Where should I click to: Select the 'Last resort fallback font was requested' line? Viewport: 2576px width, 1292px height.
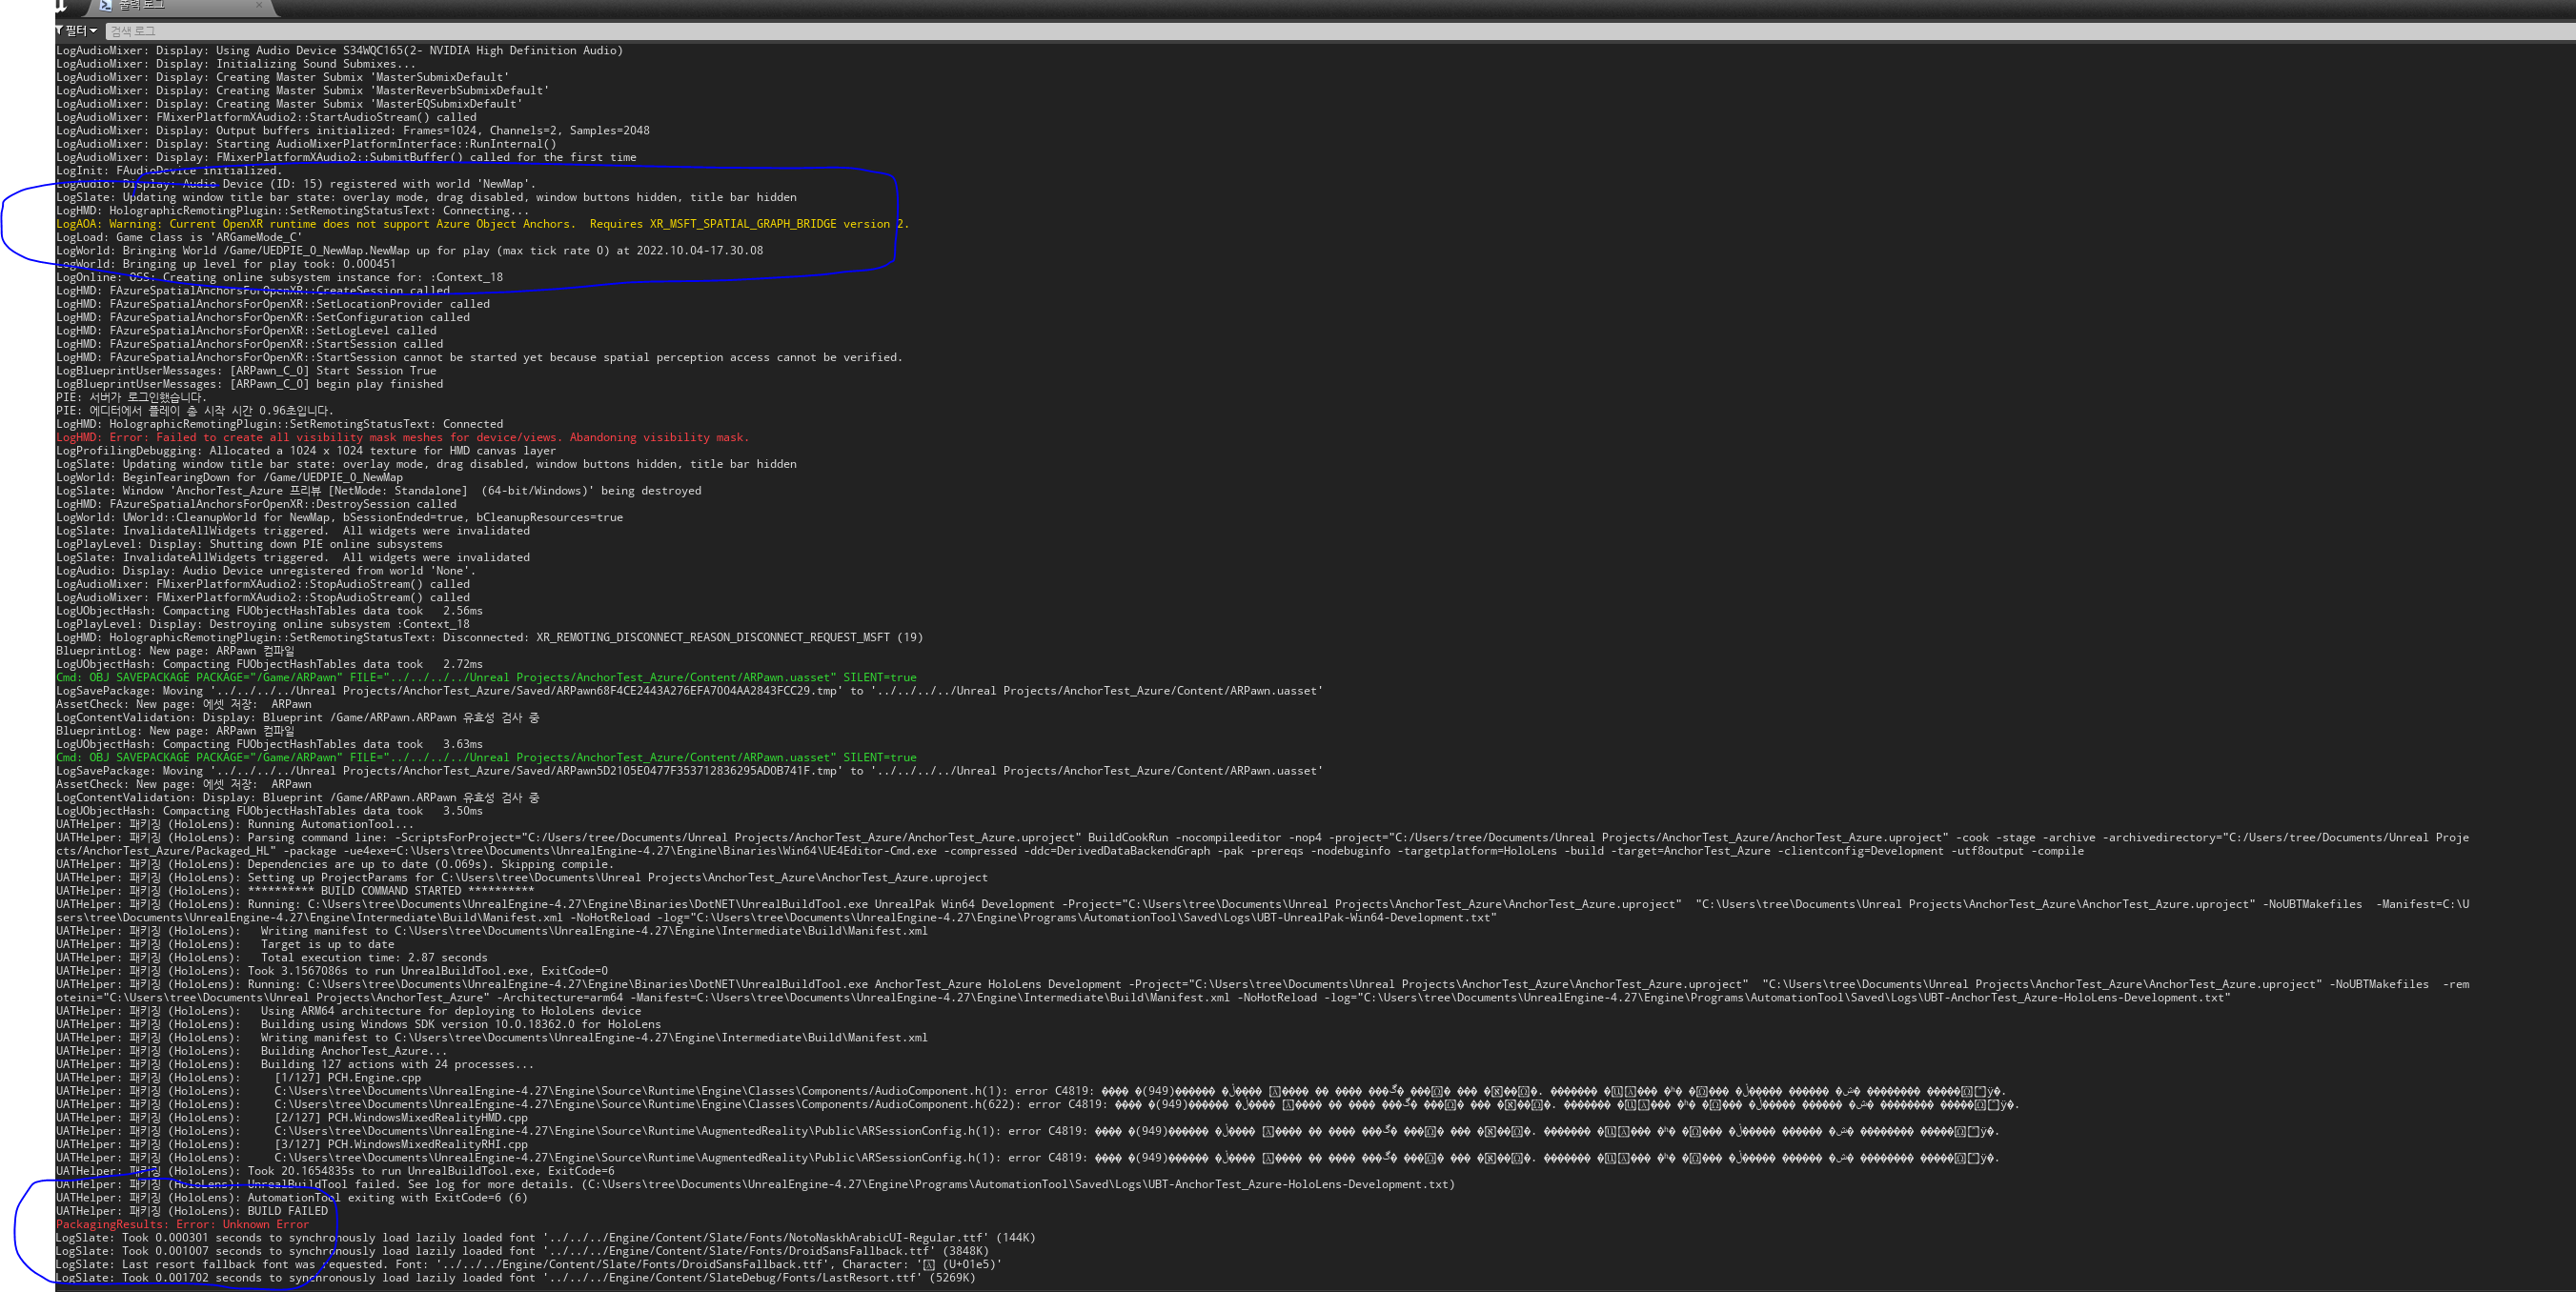(529, 1264)
